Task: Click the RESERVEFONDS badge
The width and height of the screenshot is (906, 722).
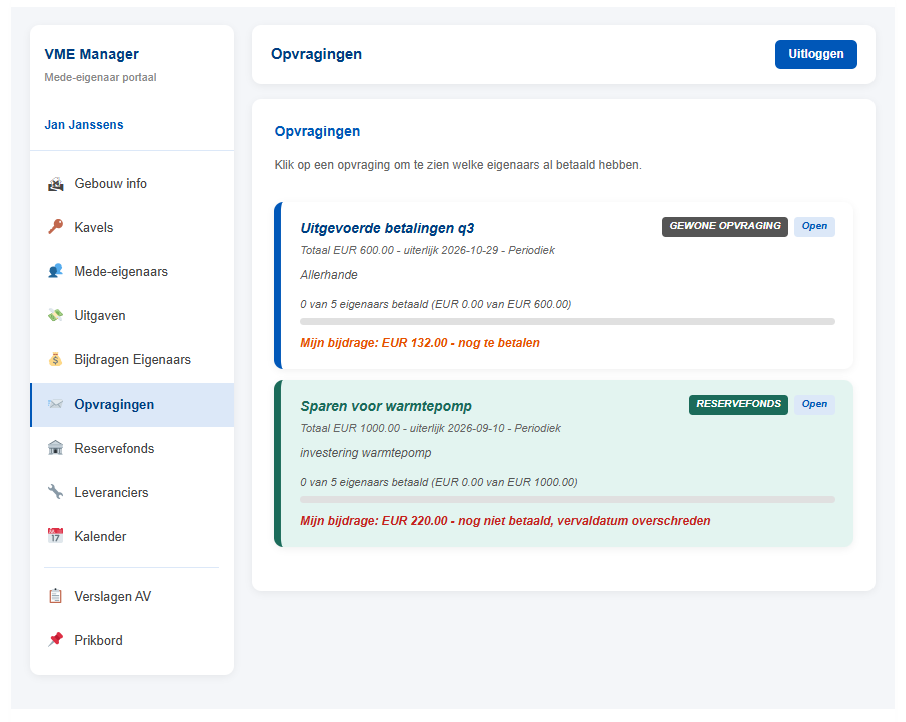Action: point(738,404)
